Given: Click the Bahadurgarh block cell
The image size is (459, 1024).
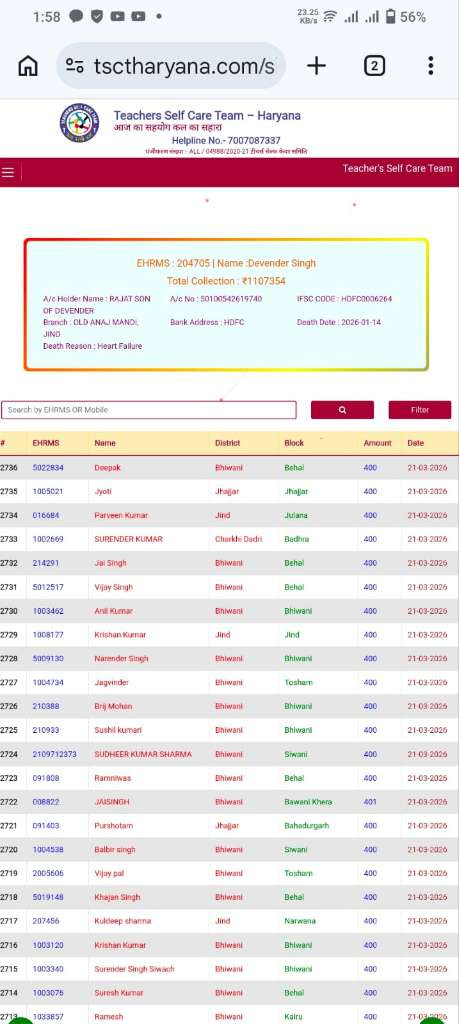Looking at the screenshot, I should (307, 826).
